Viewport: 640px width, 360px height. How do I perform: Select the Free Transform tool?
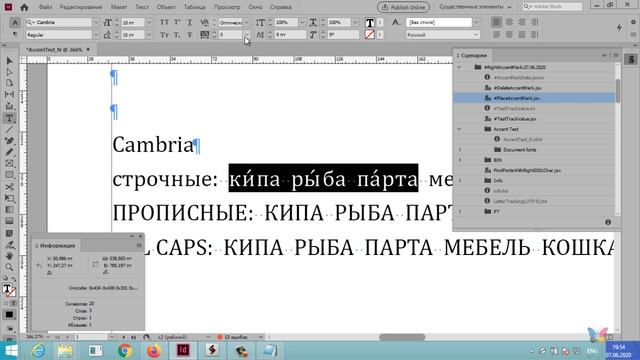(9, 198)
